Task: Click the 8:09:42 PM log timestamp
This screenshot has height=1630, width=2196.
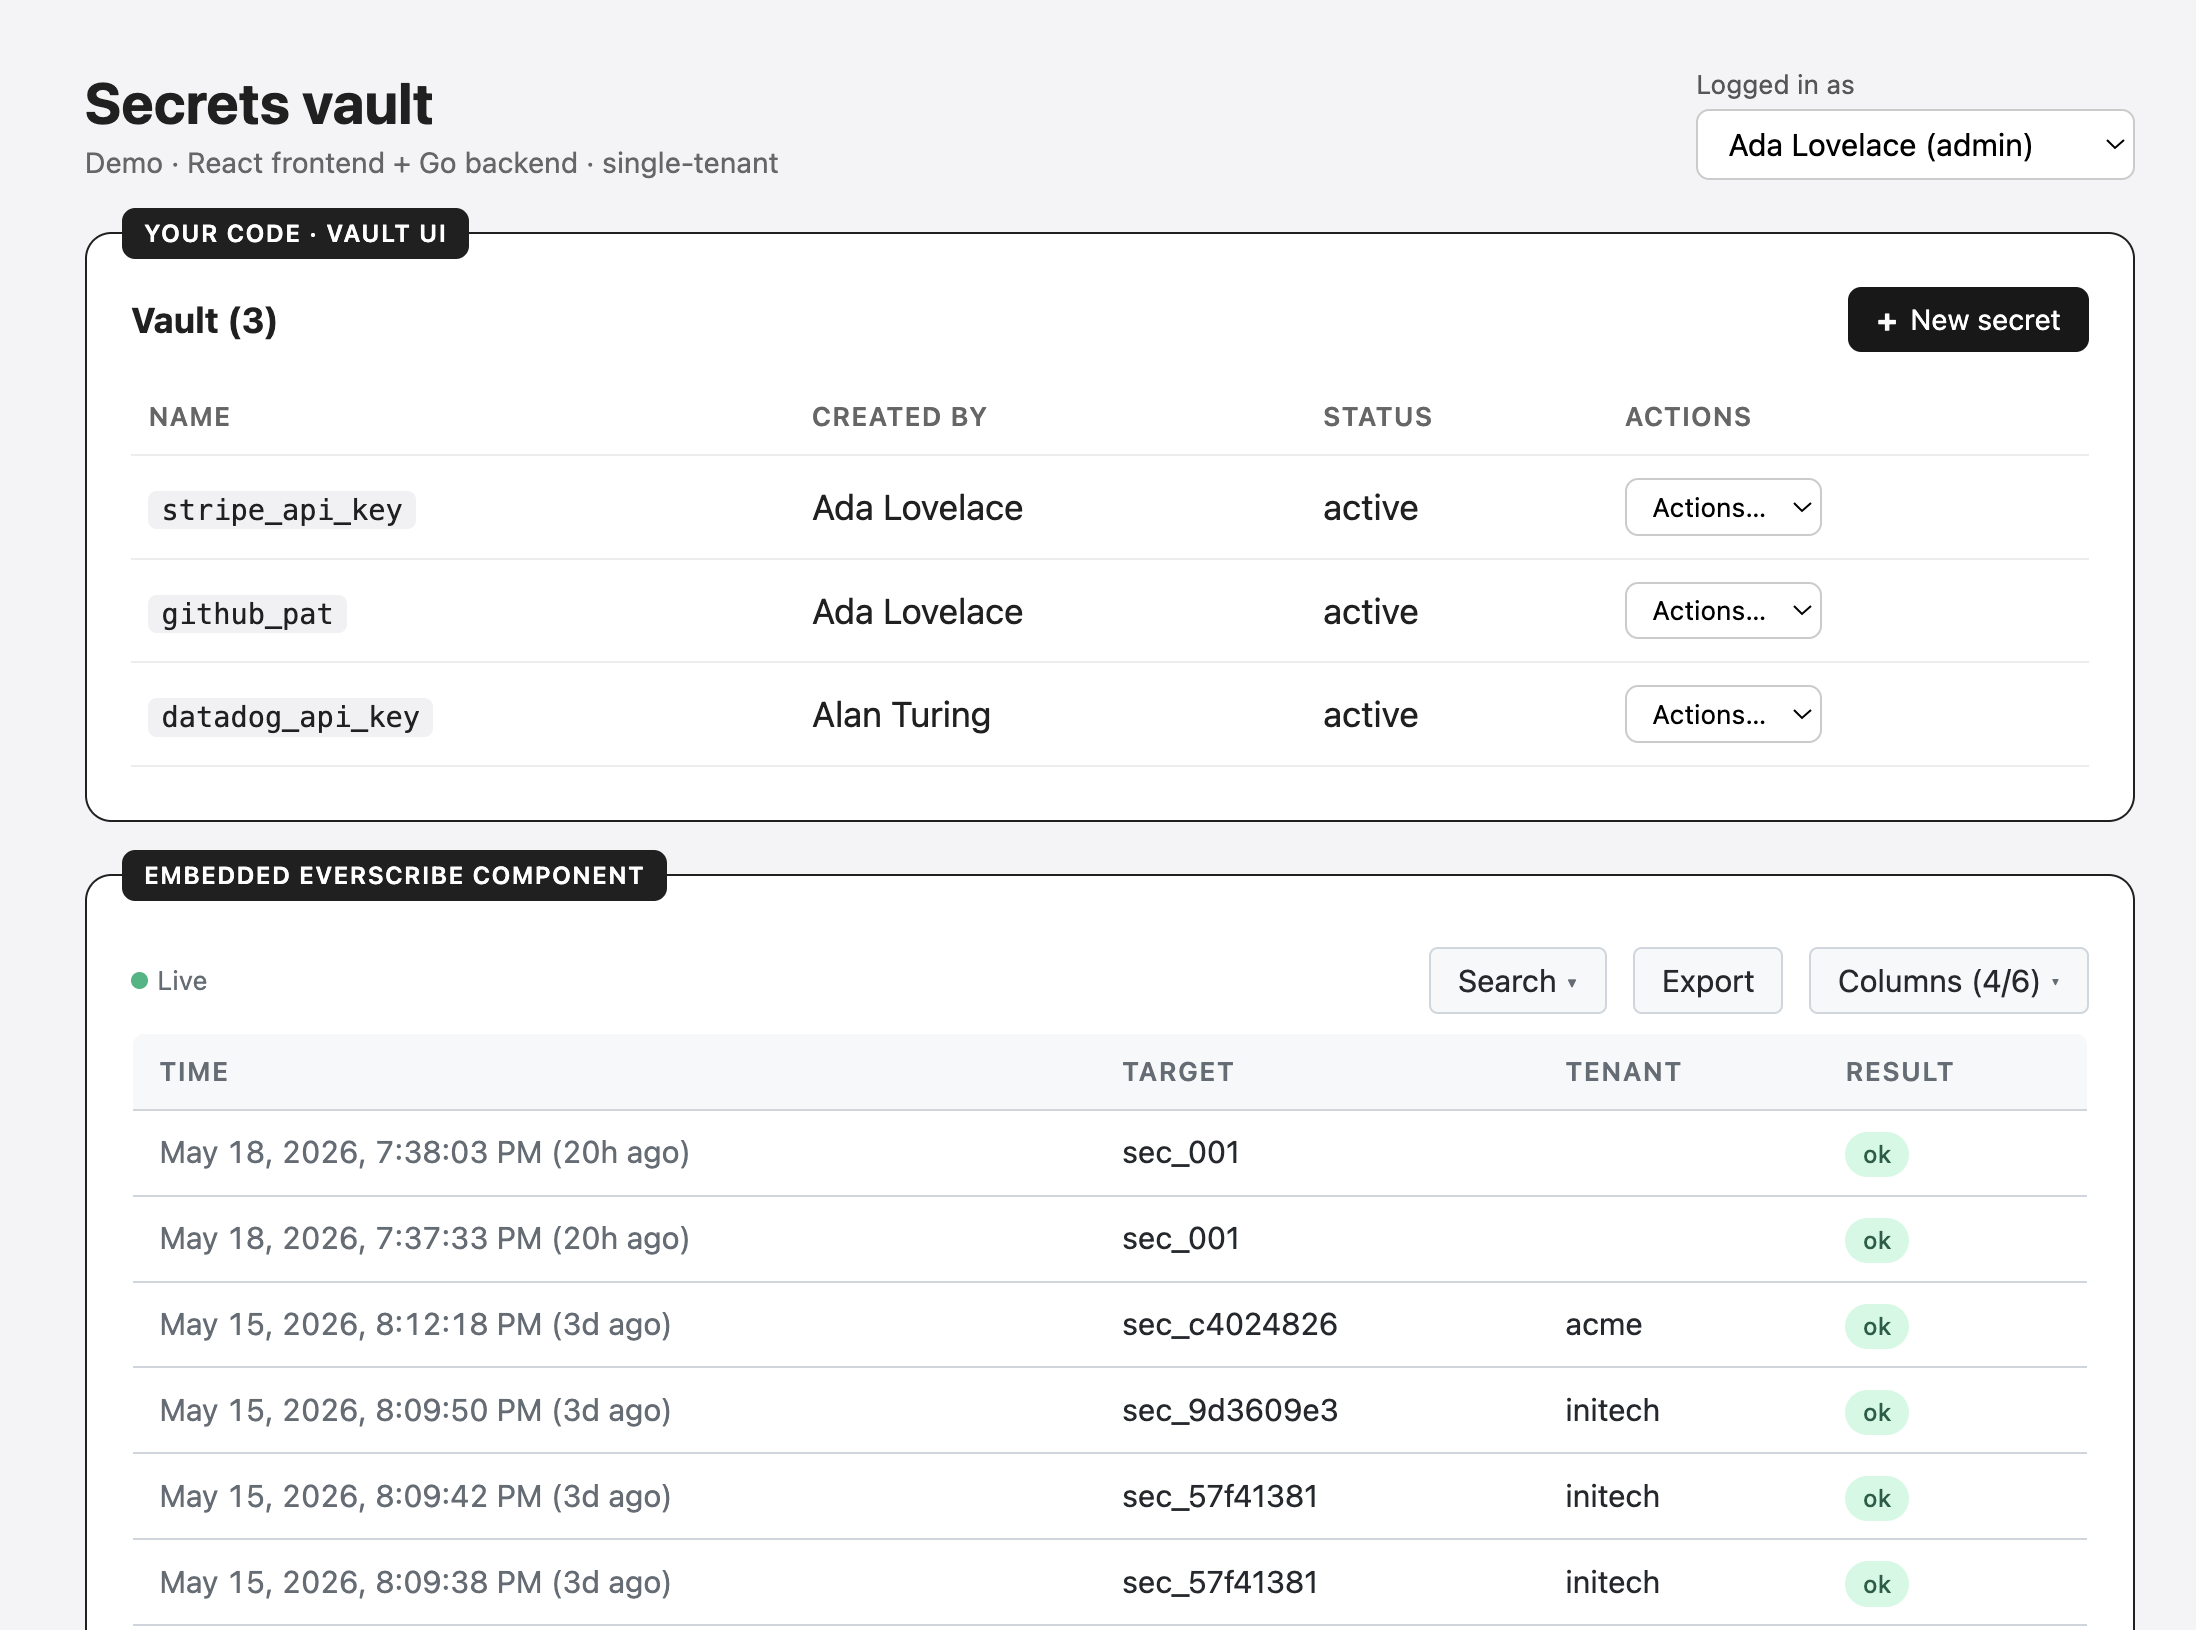Action: click(x=415, y=1496)
